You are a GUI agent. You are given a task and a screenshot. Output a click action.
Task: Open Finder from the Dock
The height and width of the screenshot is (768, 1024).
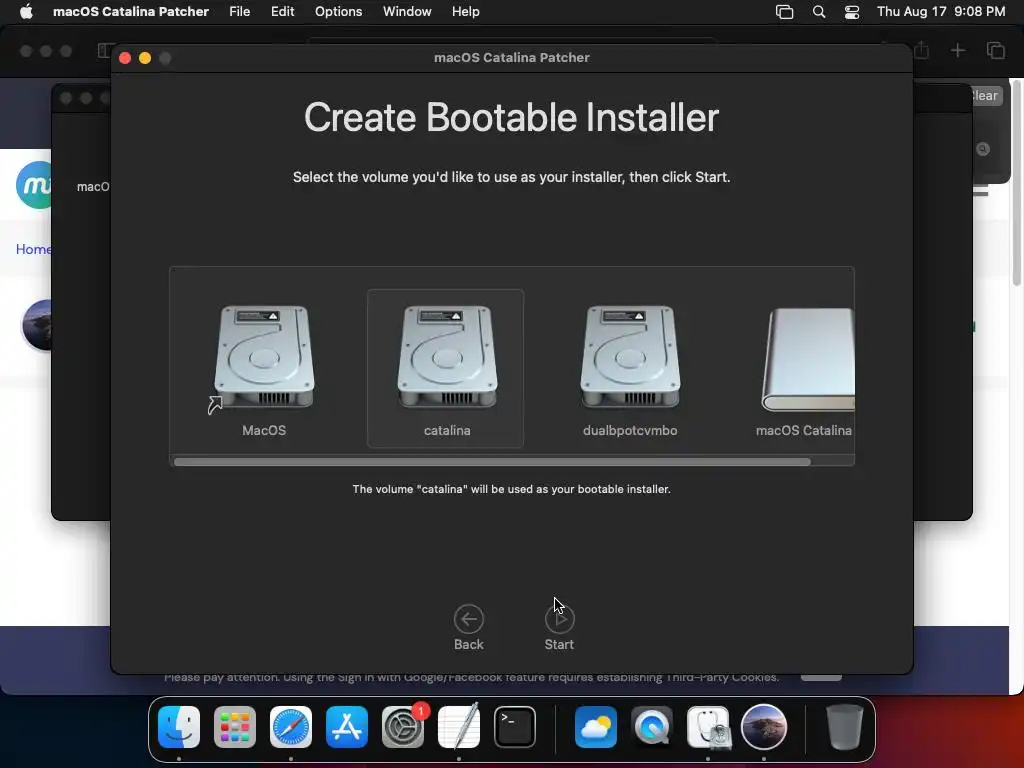tap(179, 727)
